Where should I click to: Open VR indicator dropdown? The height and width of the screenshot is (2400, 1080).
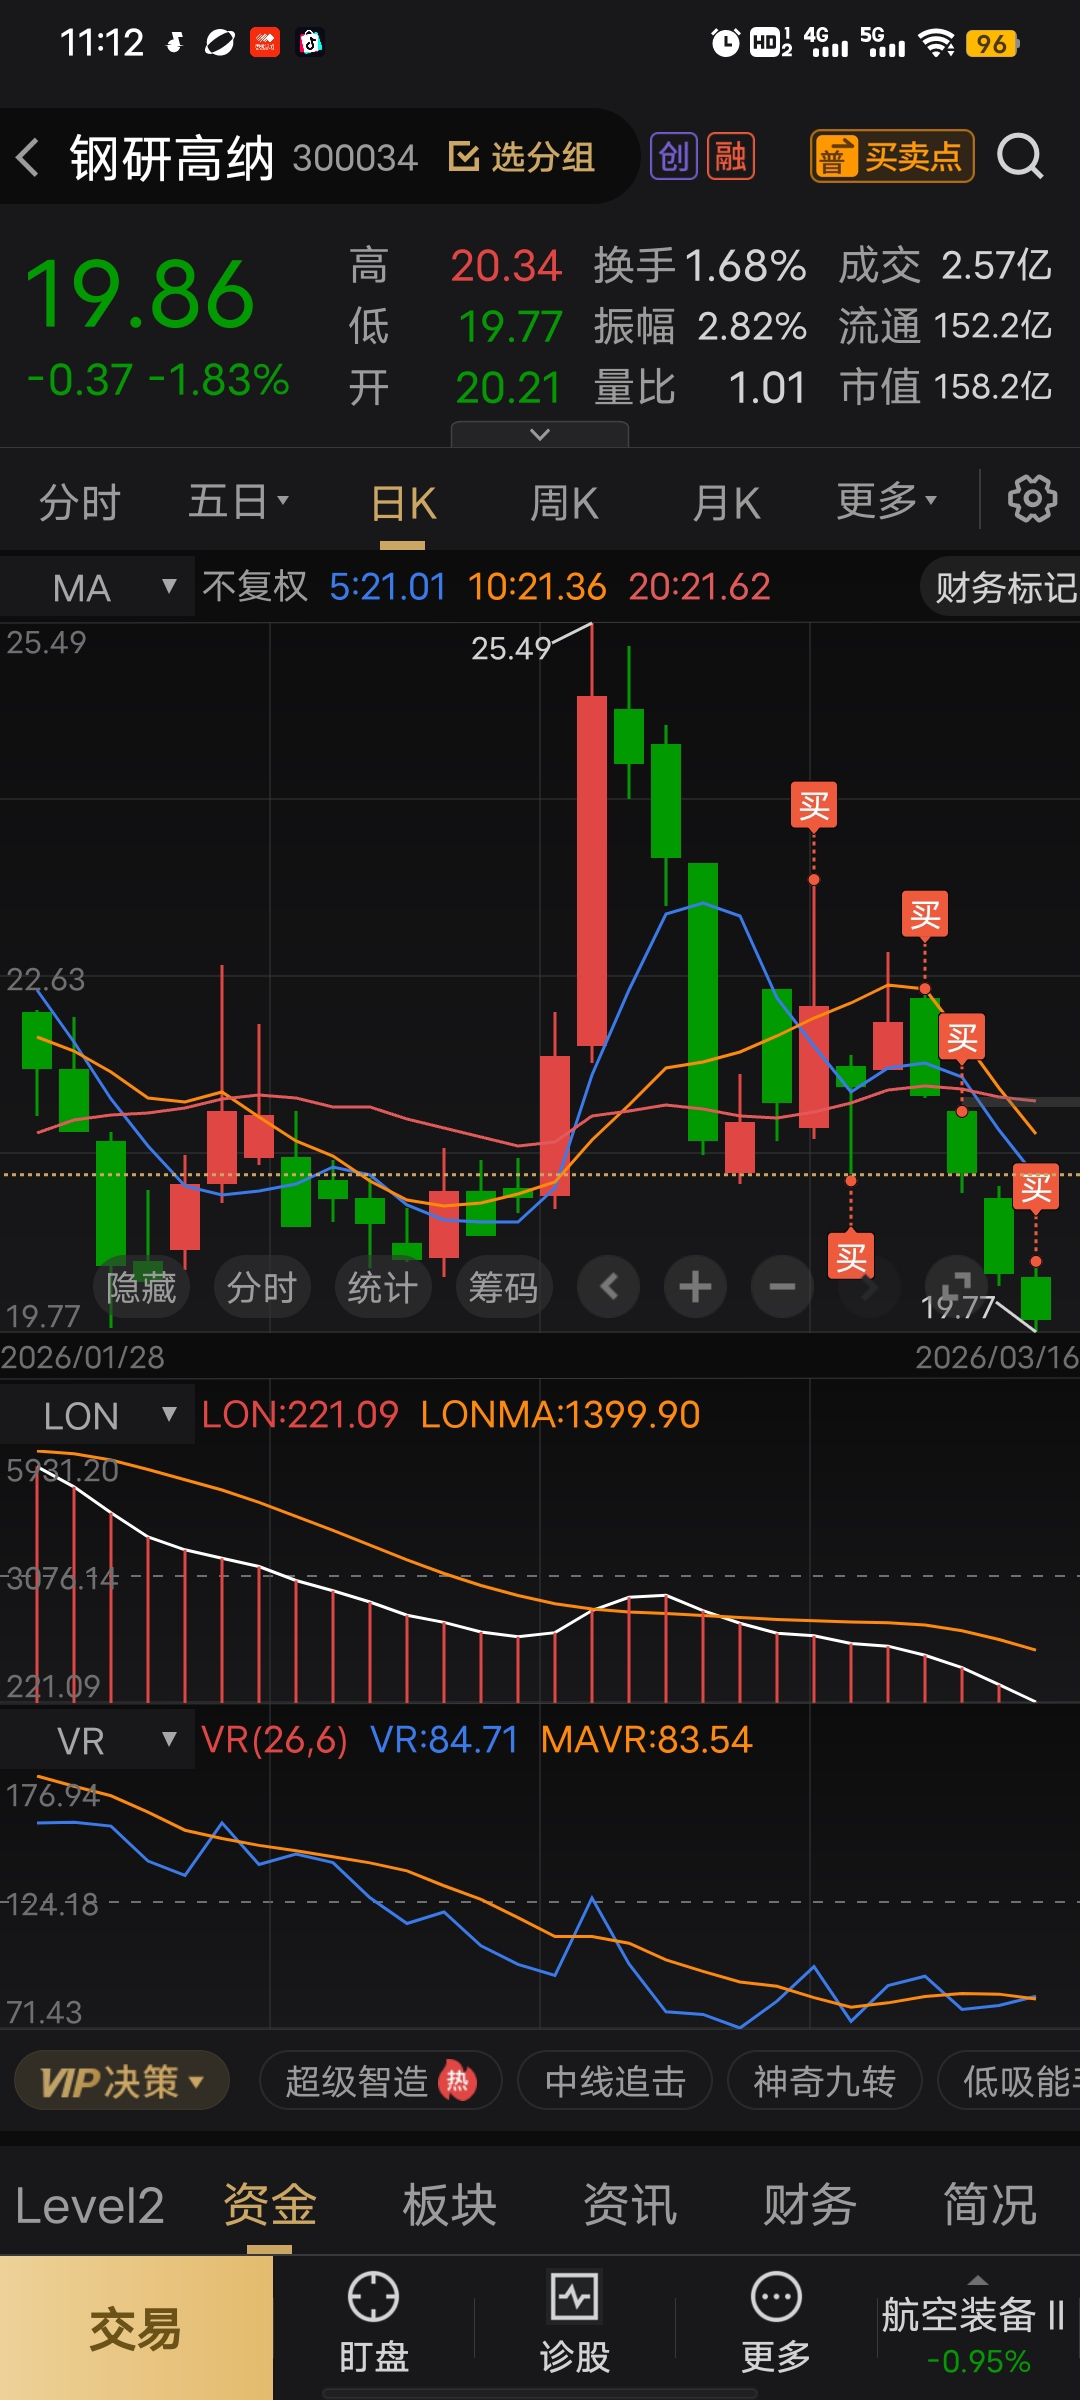point(97,1741)
